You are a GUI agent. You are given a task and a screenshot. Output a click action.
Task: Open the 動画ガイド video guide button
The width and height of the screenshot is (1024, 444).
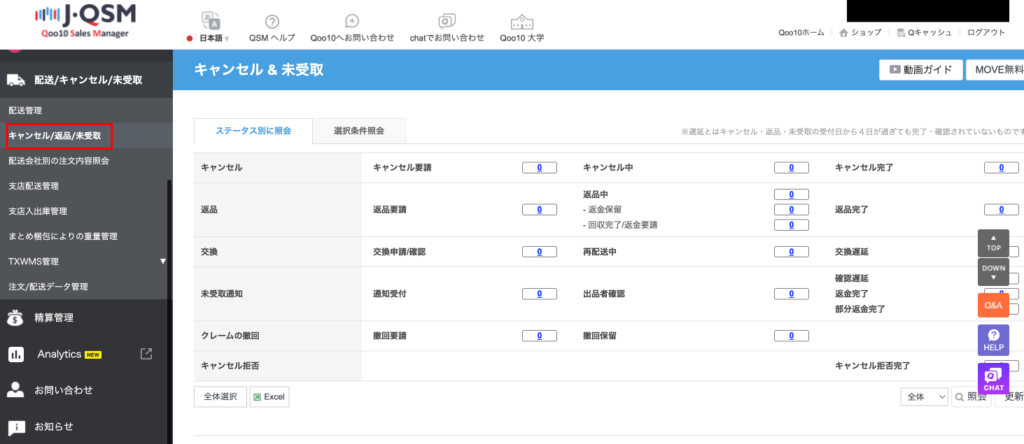(920, 70)
